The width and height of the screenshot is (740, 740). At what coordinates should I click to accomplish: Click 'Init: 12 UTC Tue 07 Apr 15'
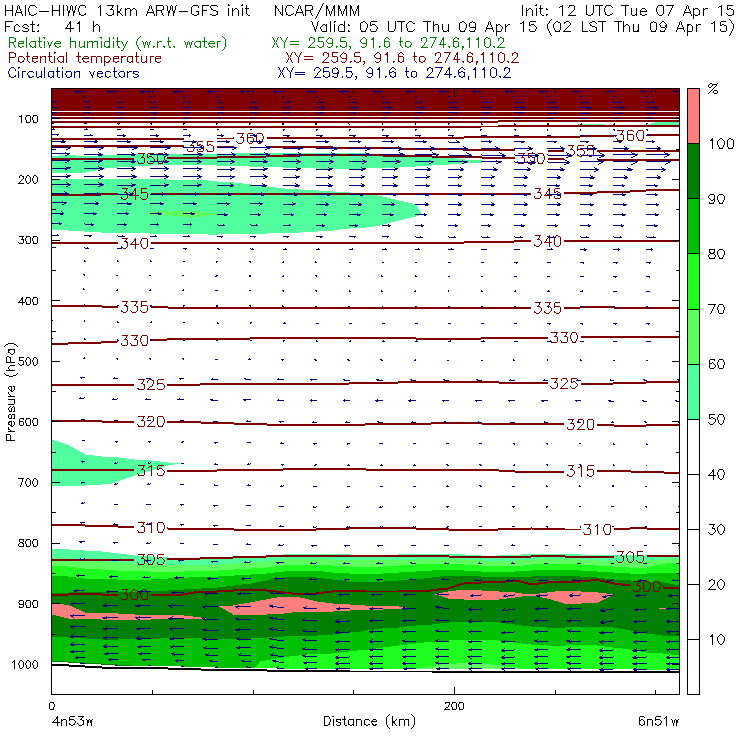(627, 10)
